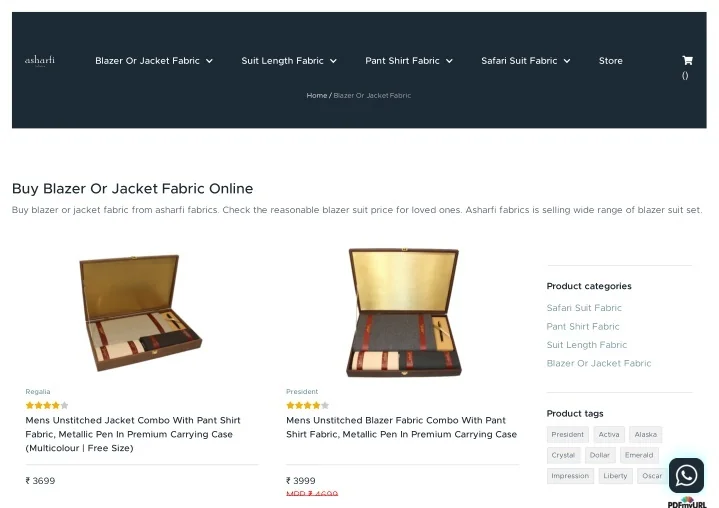Click the Regalia product star rating
The width and height of the screenshot is (719, 508).
pyautogui.click(x=43, y=406)
